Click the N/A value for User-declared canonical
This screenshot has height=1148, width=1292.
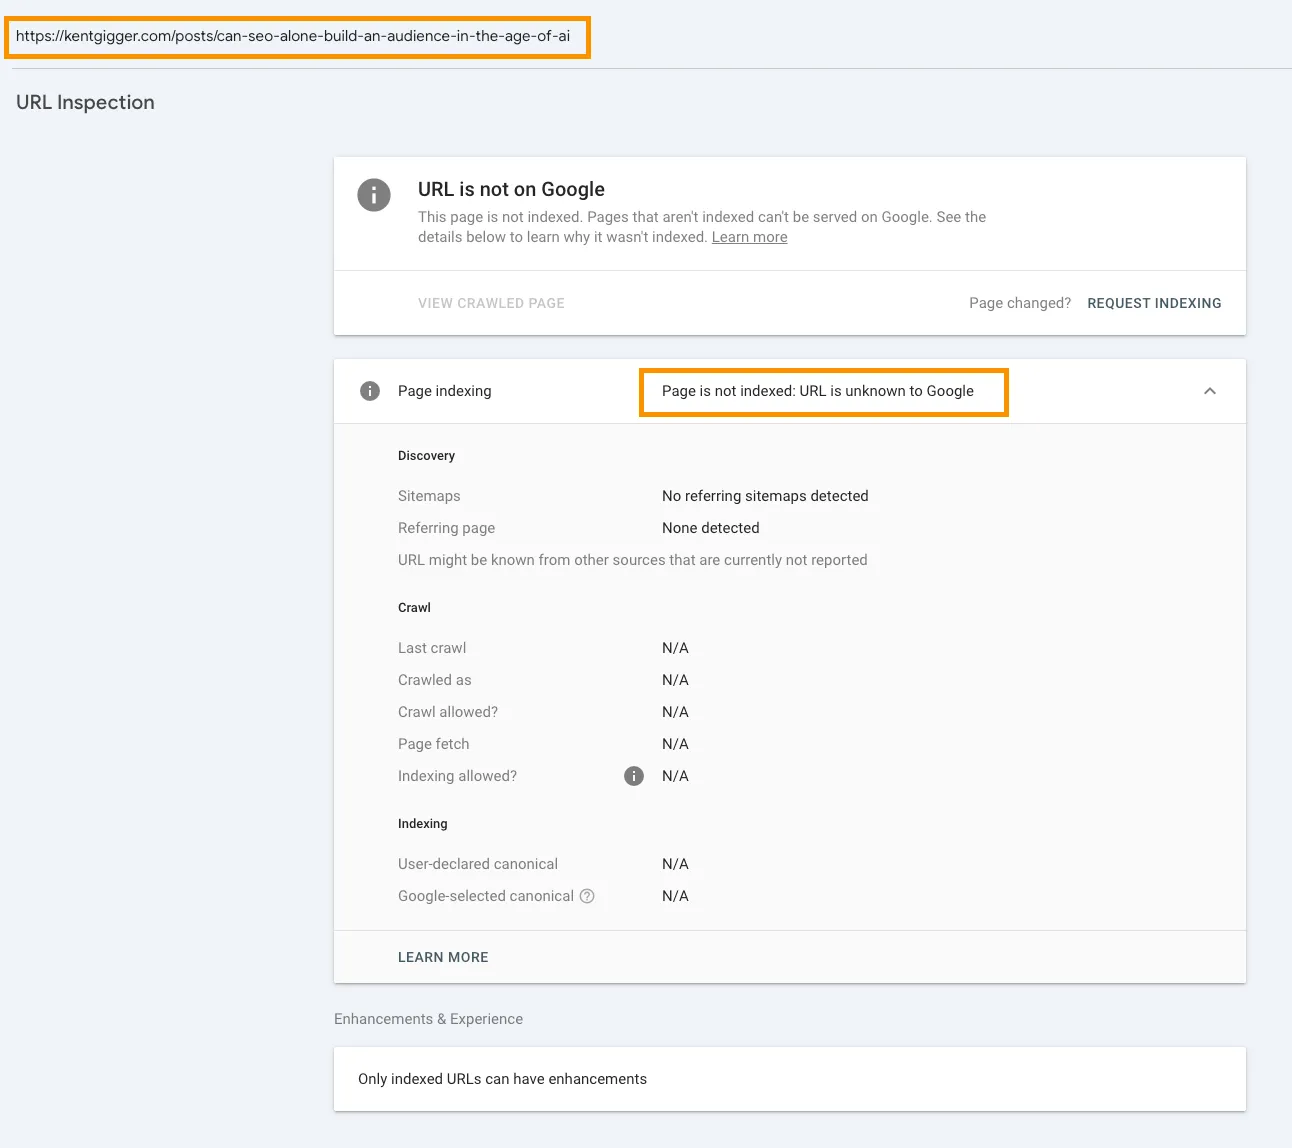coord(675,864)
